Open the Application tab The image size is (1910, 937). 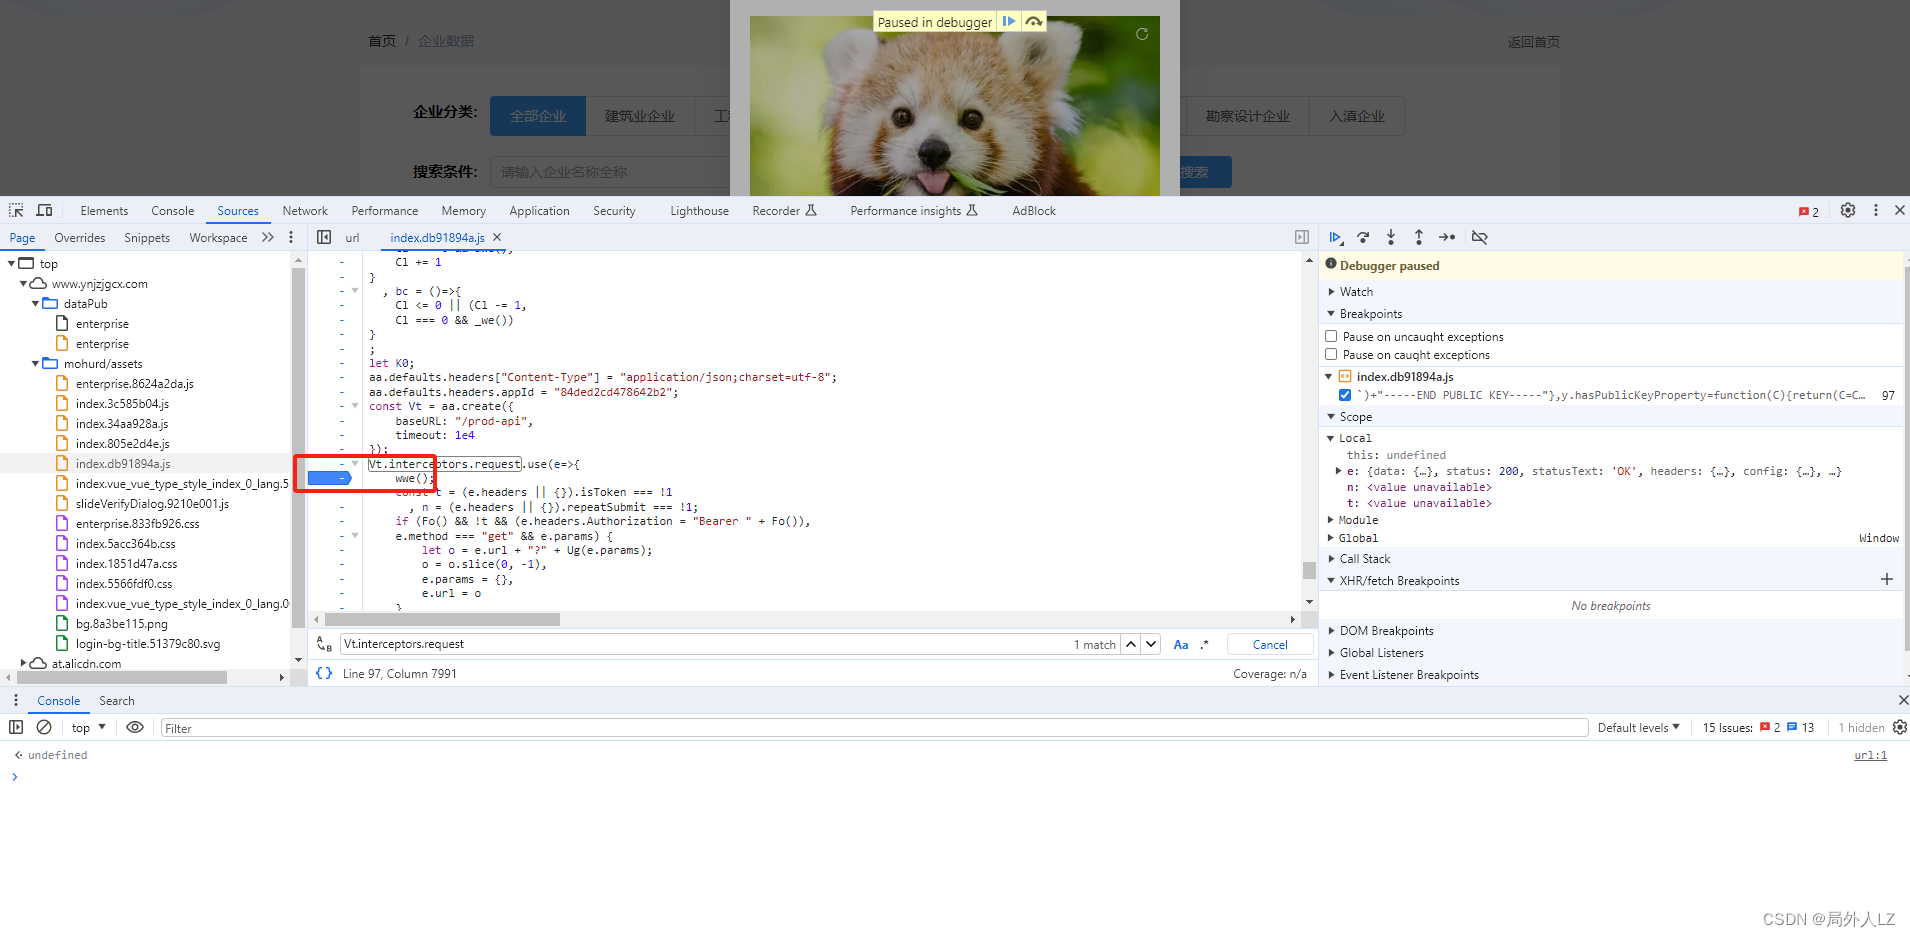pos(539,211)
